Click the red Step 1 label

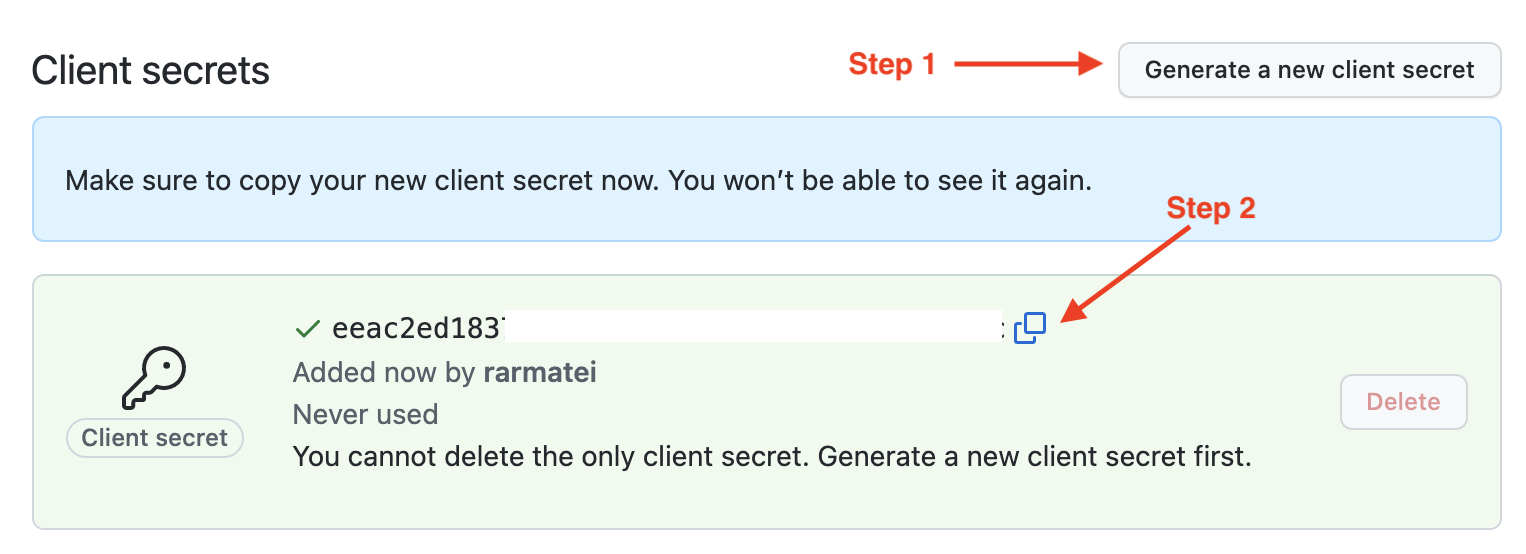coord(892,65)
